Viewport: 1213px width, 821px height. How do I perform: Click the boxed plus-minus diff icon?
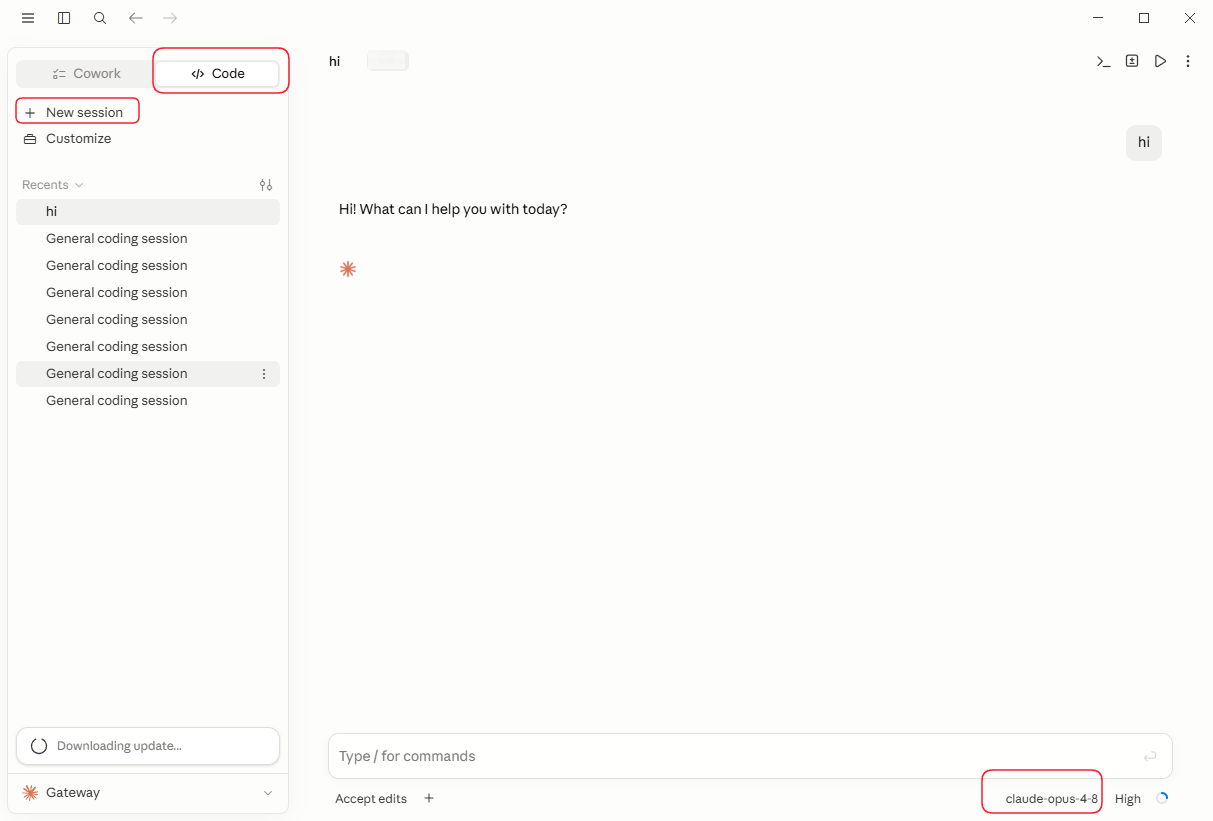pyautogui.click(x=1132, y=61)
